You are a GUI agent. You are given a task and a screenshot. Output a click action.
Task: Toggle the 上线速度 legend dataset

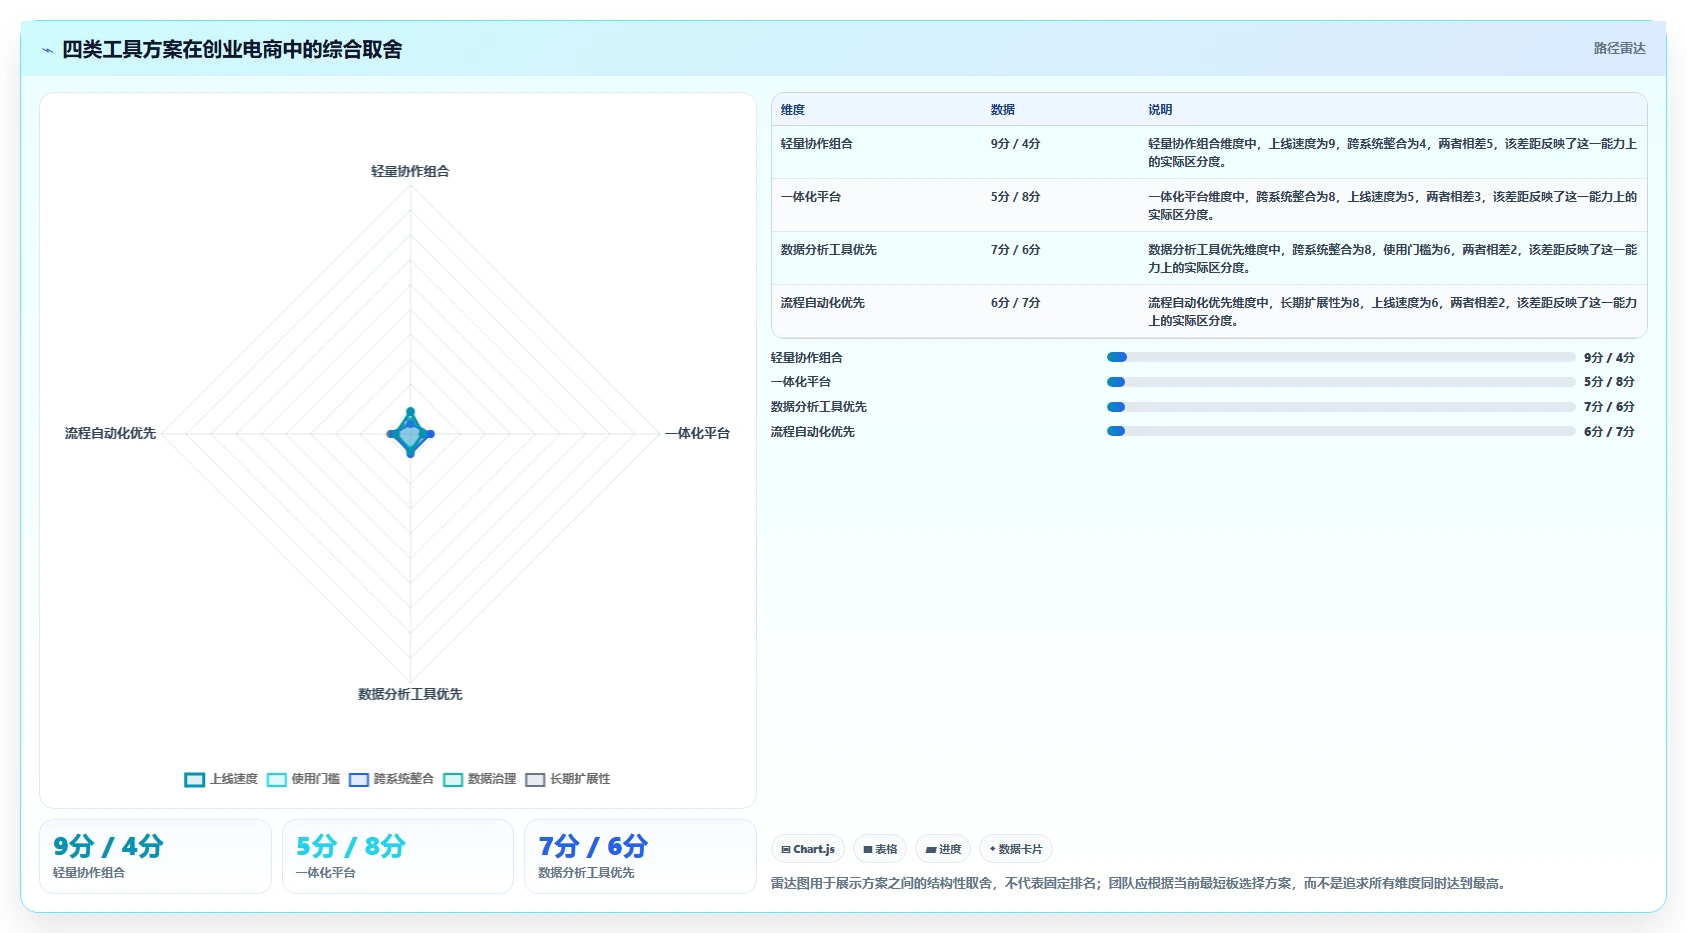pos(221,779)
